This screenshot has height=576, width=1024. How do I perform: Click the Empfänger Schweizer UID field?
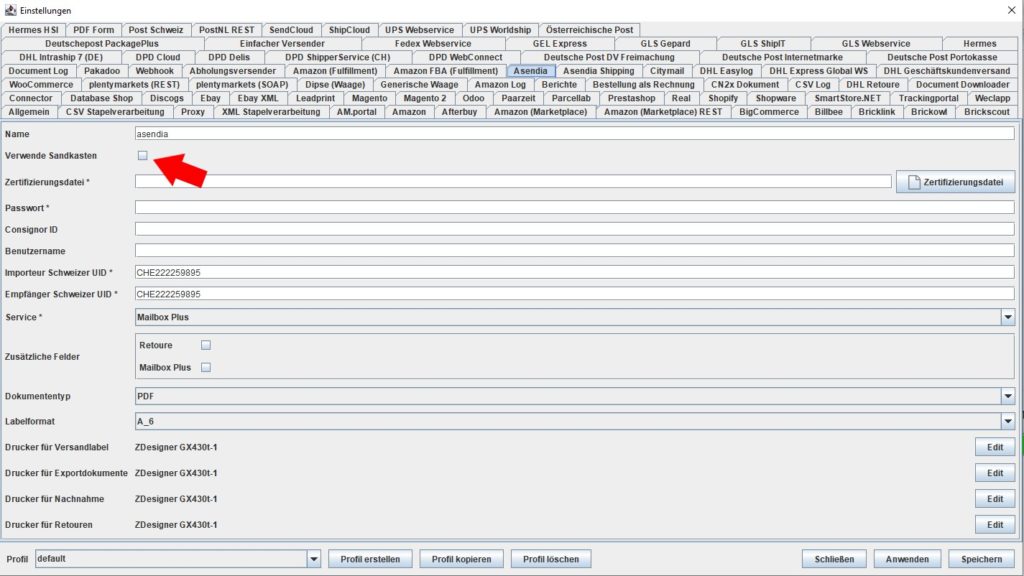(575, 294)
